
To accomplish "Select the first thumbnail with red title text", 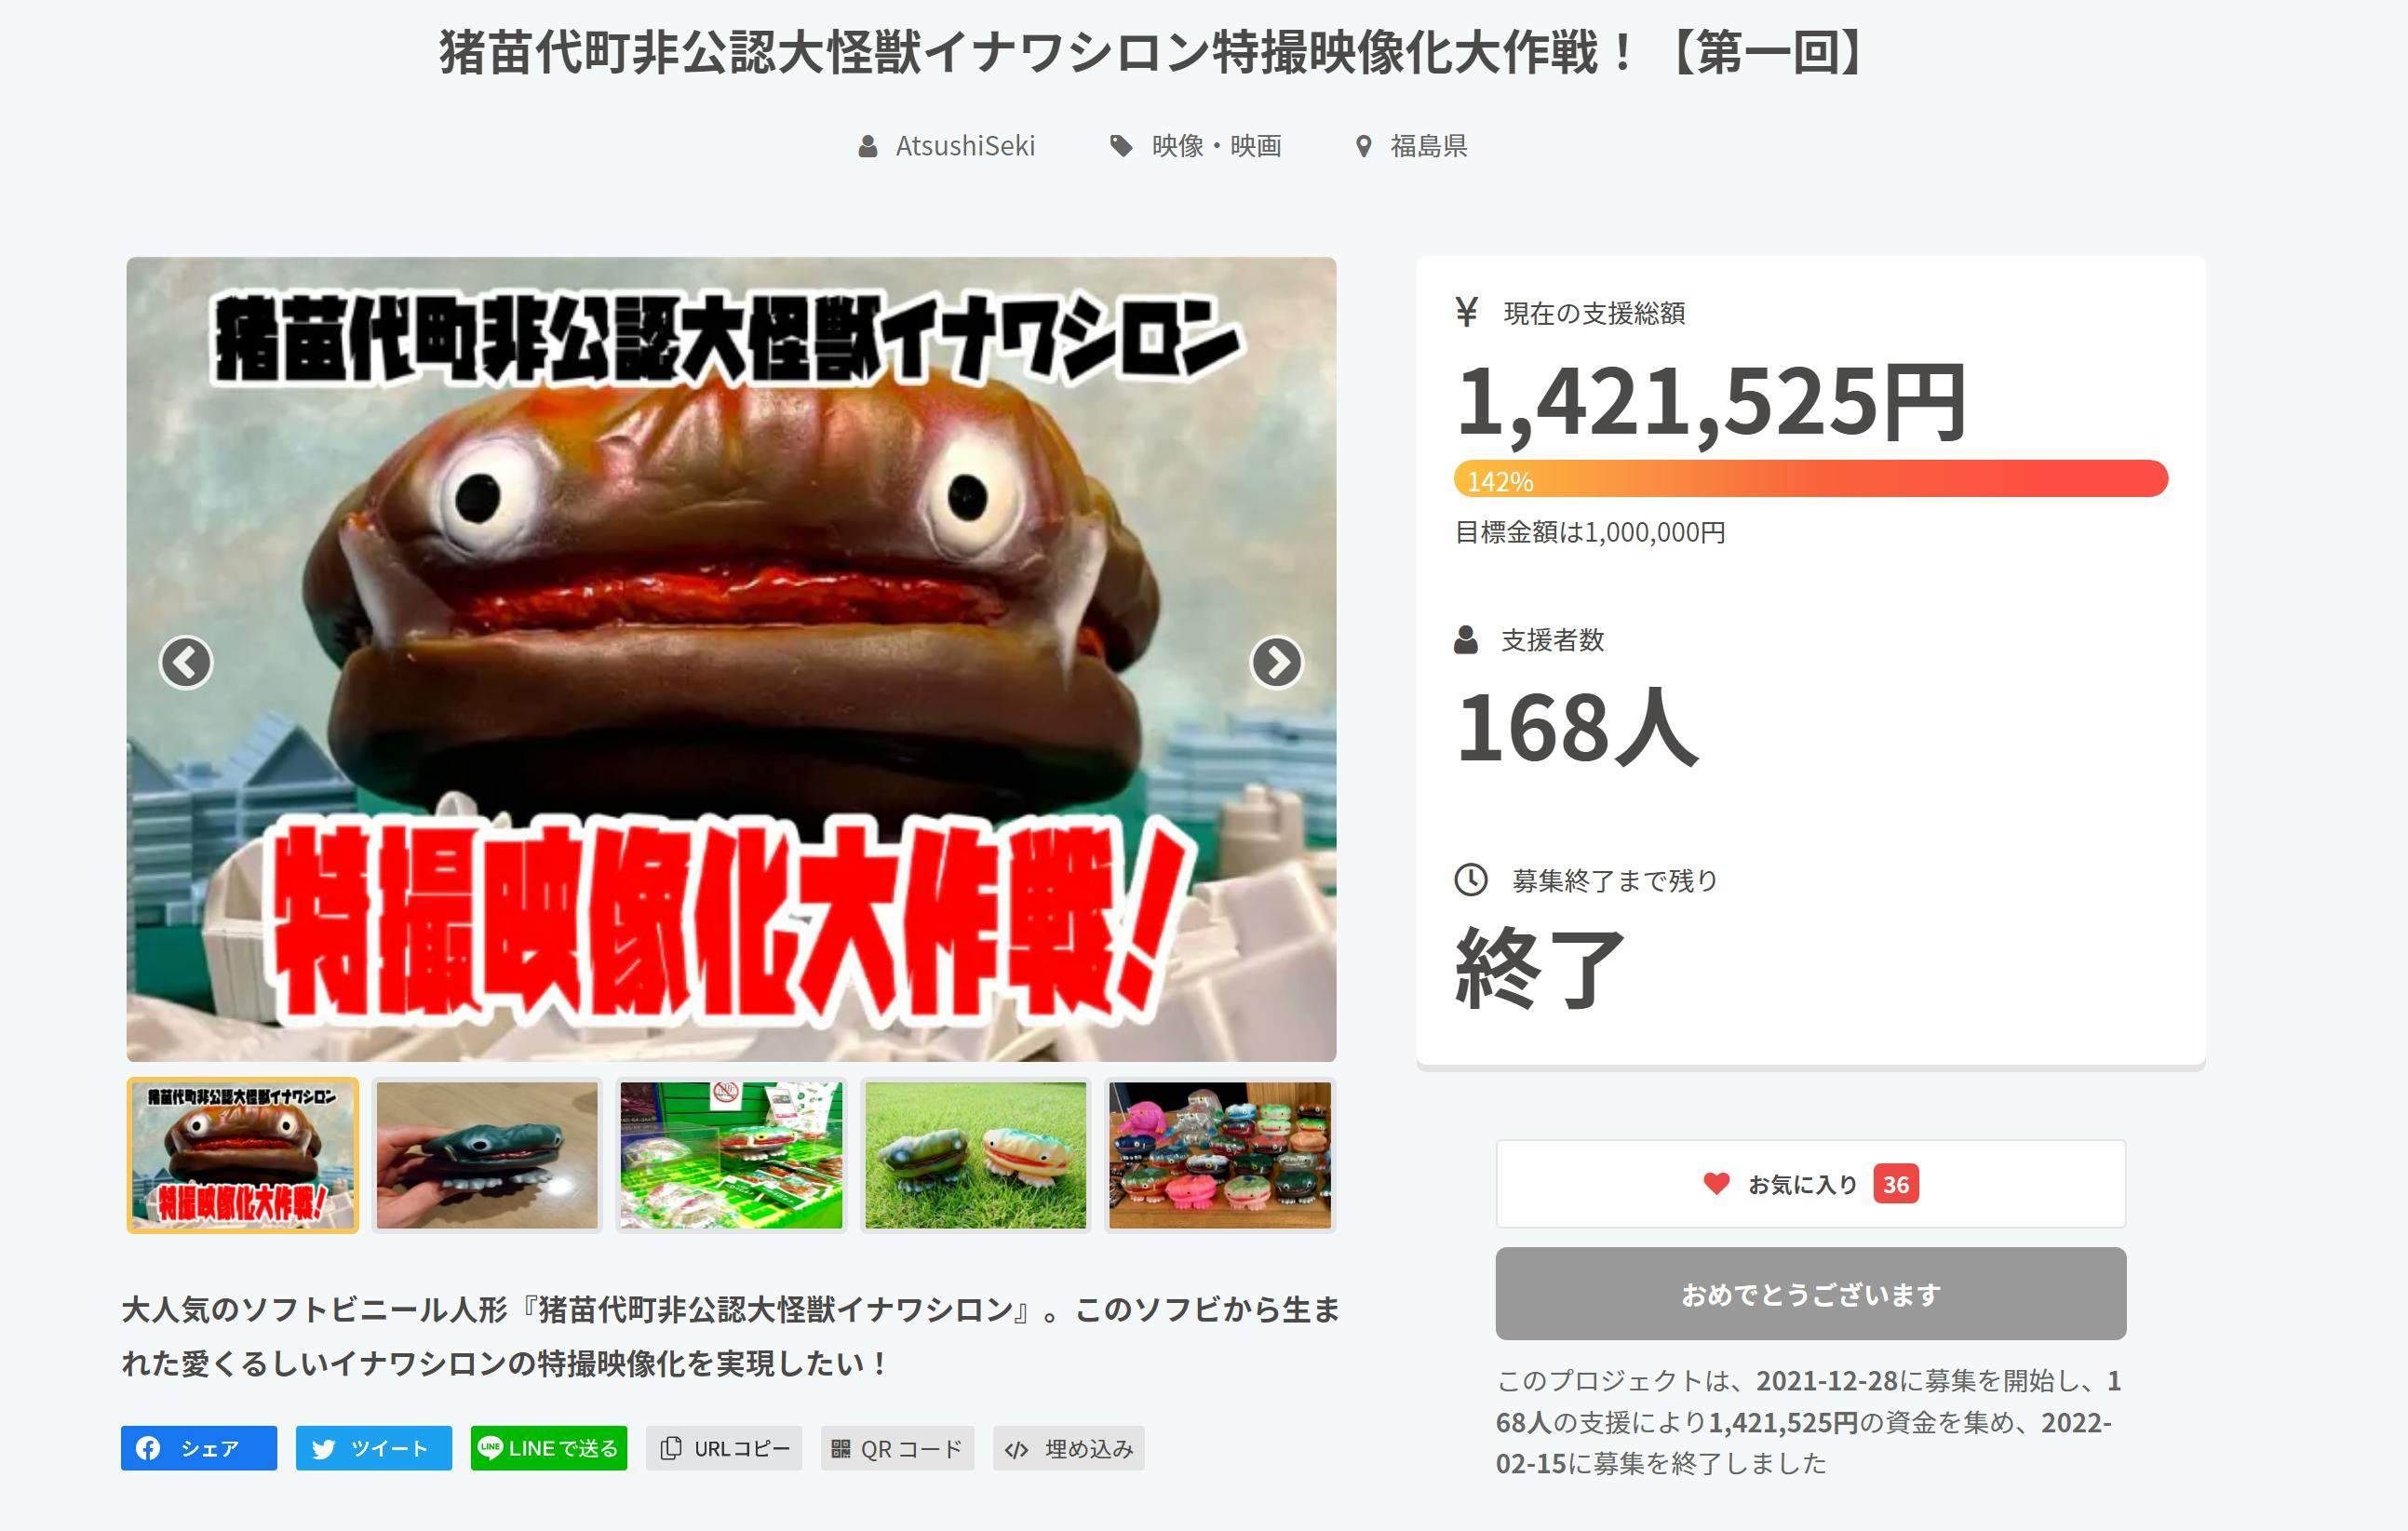I will [x=242, y=1155].
